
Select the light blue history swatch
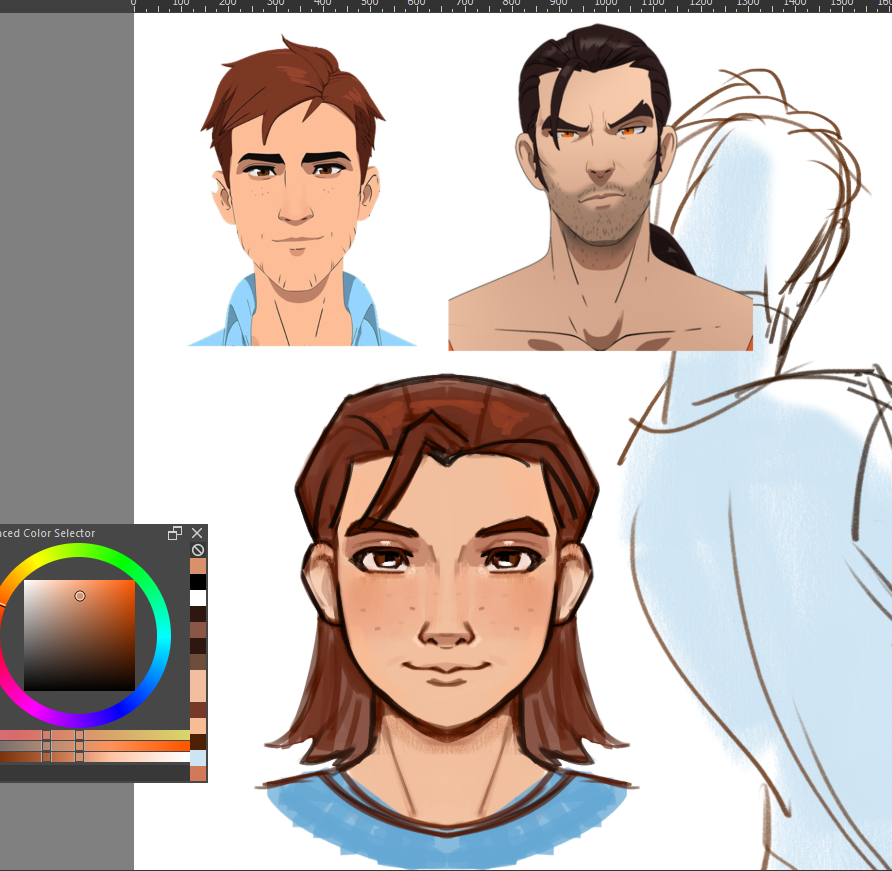[x=198, y=758]
